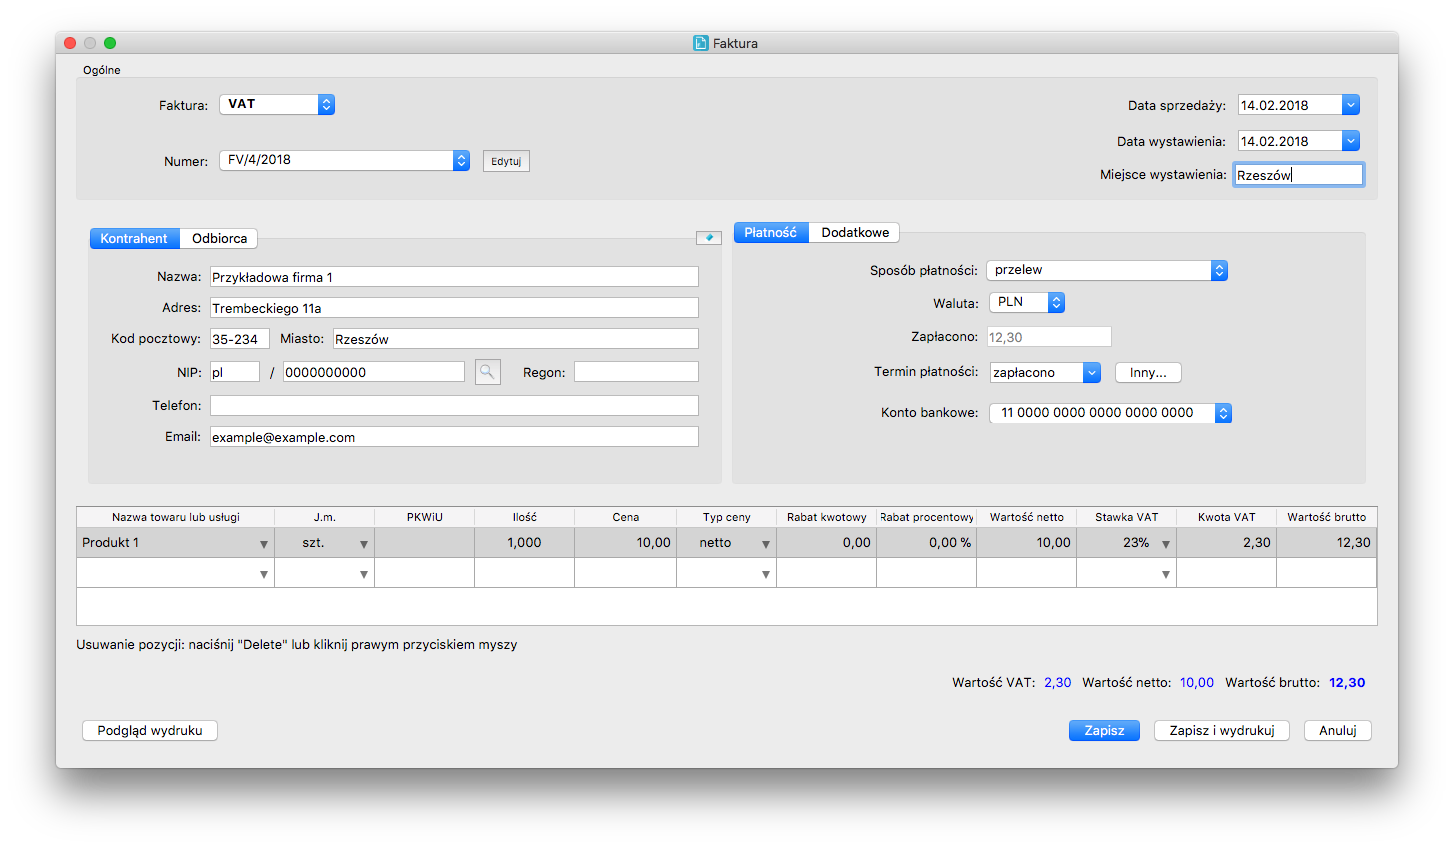Click Podgląd wydruku button

[150, 730]
